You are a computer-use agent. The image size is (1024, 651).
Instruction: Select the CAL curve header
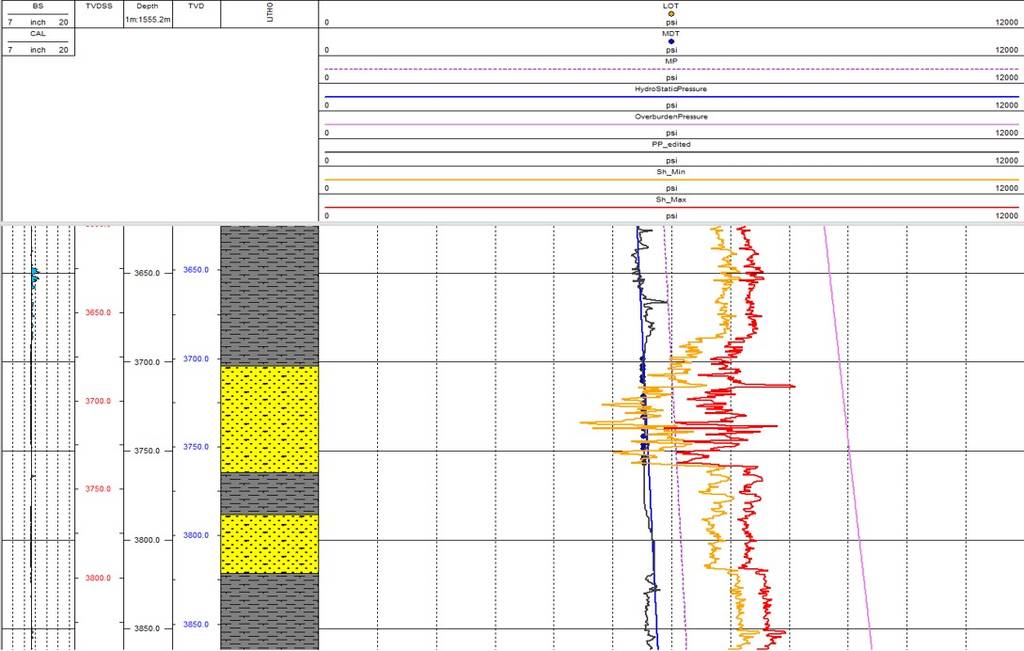(38, 33)
